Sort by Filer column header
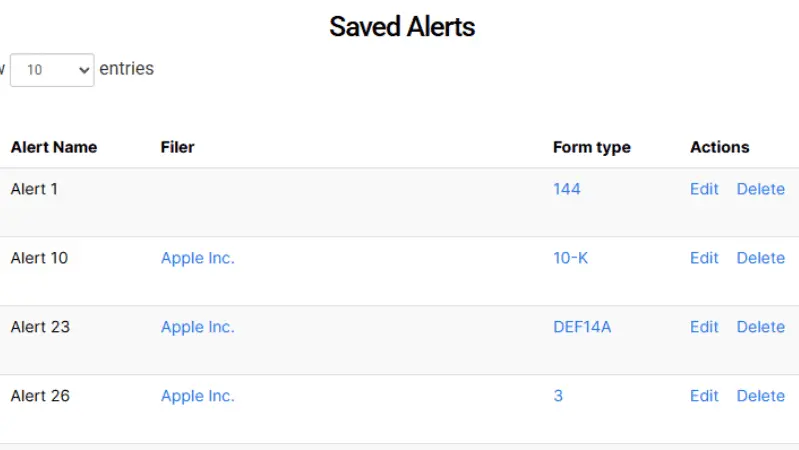Screen dimensions: 799x450 pyautogui.click(x=177, y=147)
